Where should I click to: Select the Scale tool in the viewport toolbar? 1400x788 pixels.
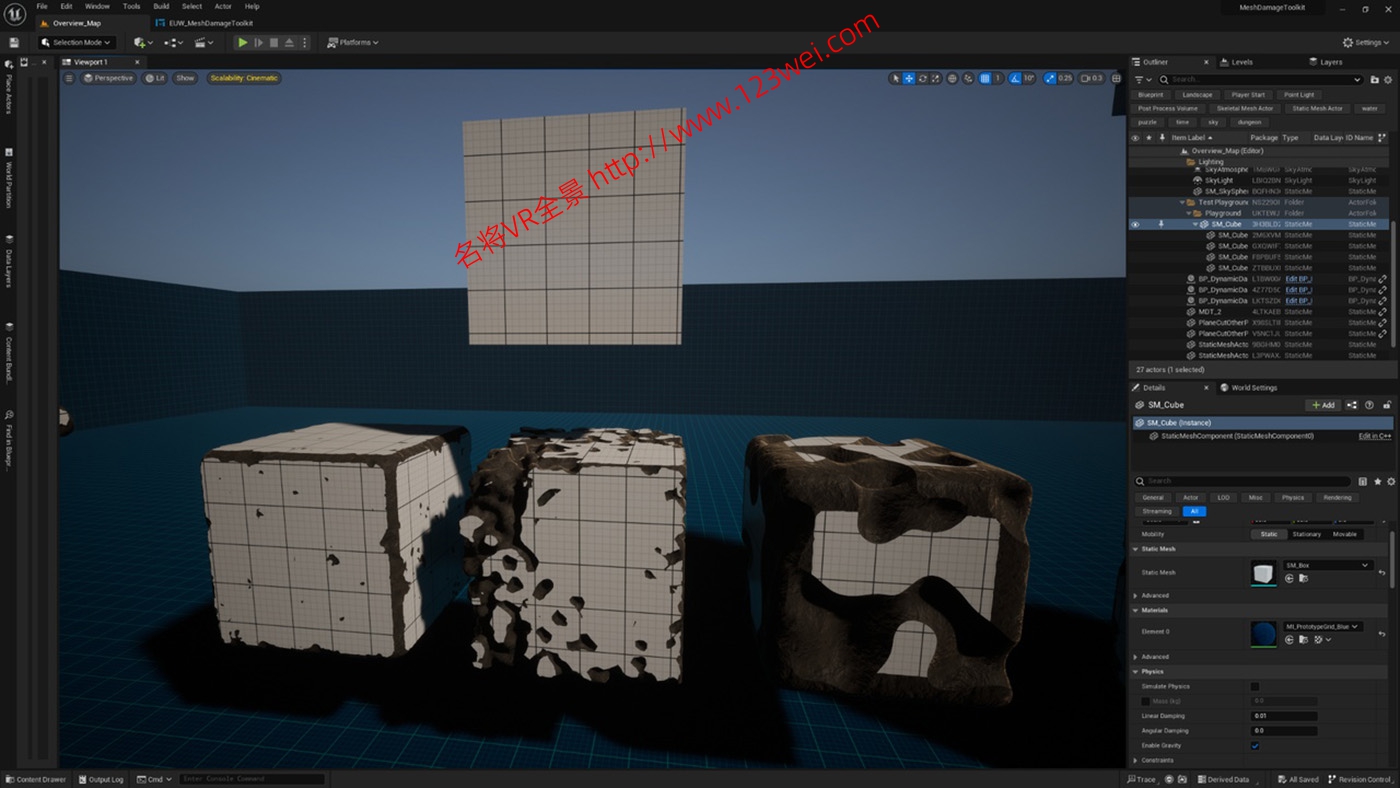point(936,79)
